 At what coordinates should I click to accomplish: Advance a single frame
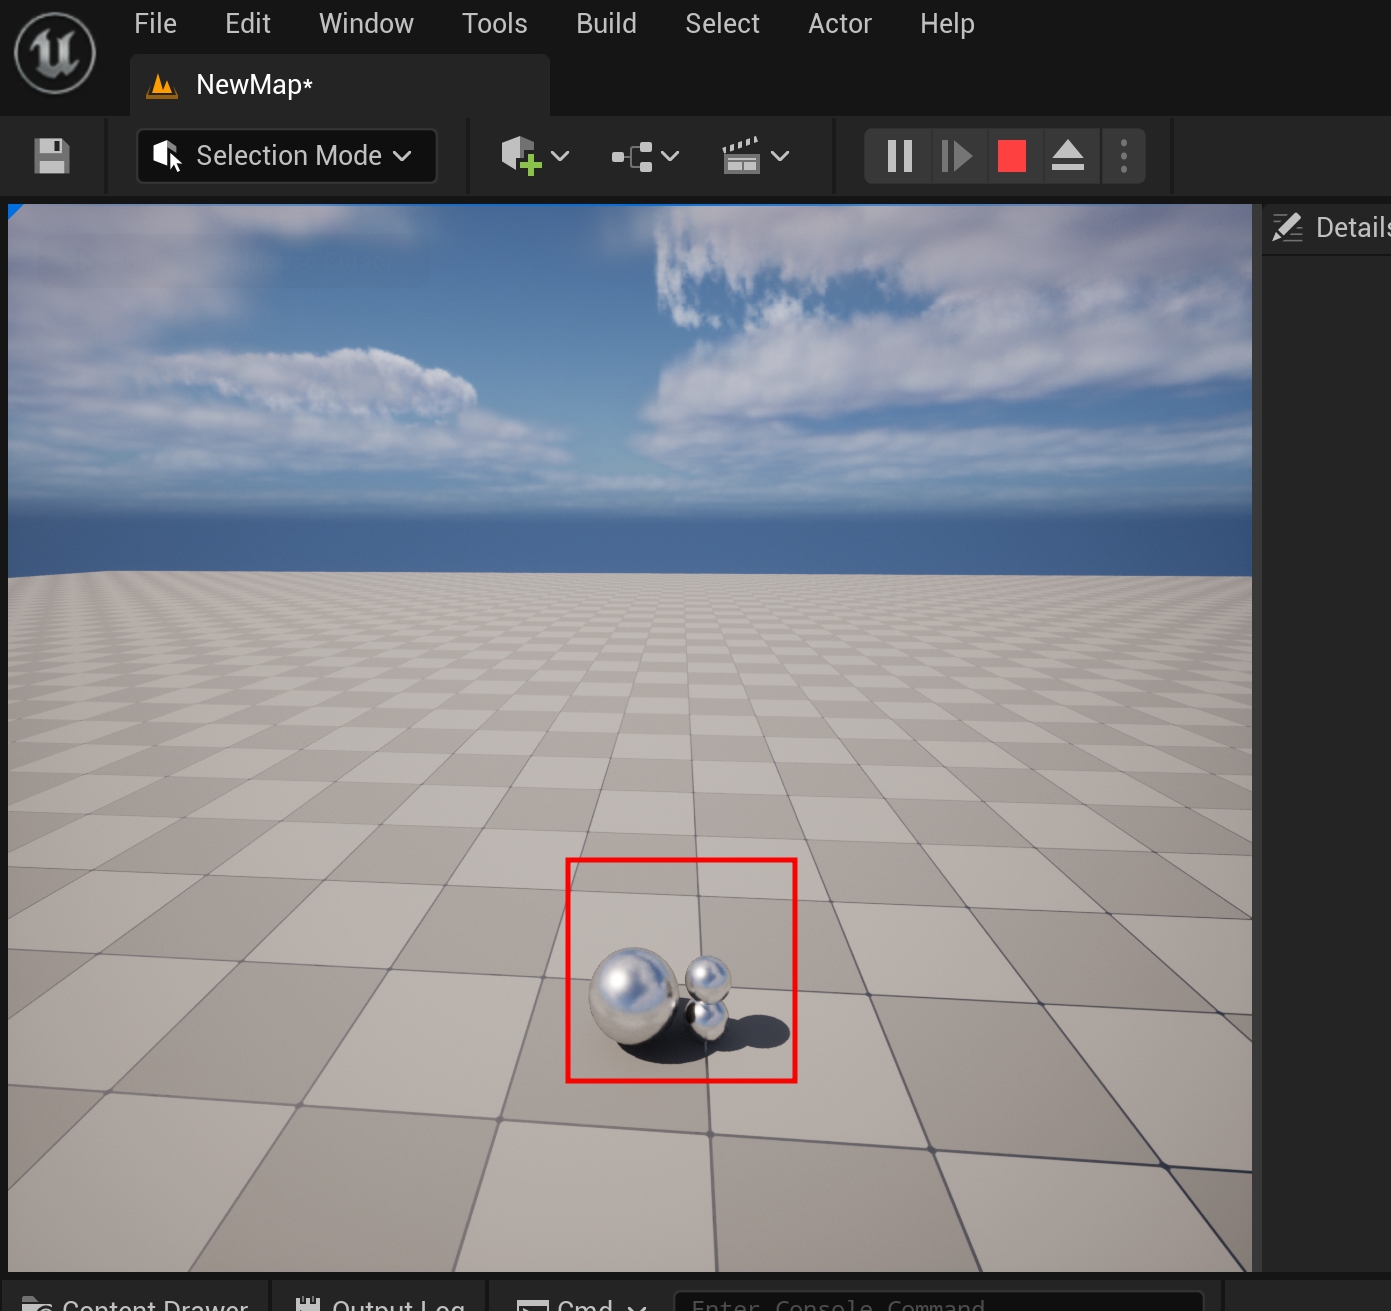[x=957, y=156]
